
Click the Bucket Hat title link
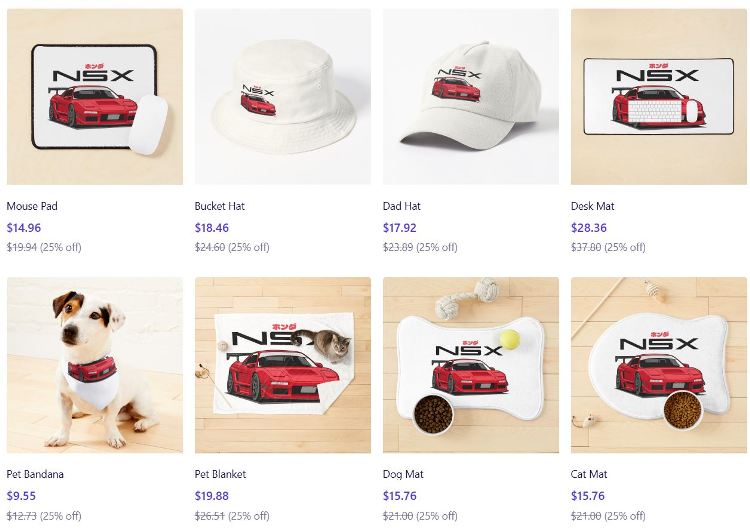click(220, 206)
